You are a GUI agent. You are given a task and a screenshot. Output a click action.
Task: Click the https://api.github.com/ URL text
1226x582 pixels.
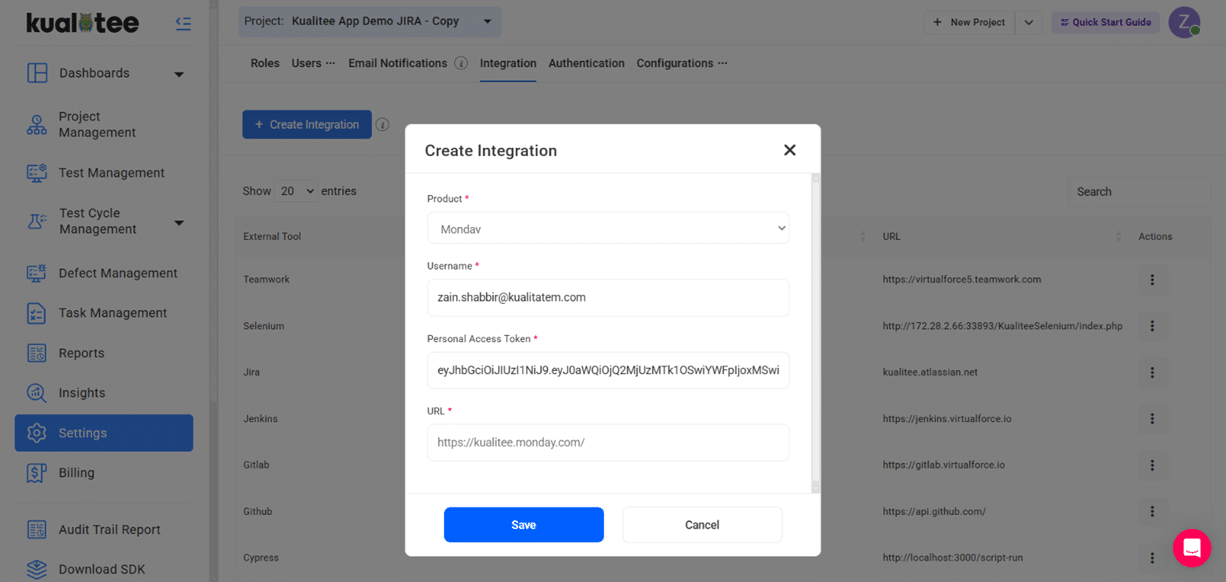pos(934,511)
